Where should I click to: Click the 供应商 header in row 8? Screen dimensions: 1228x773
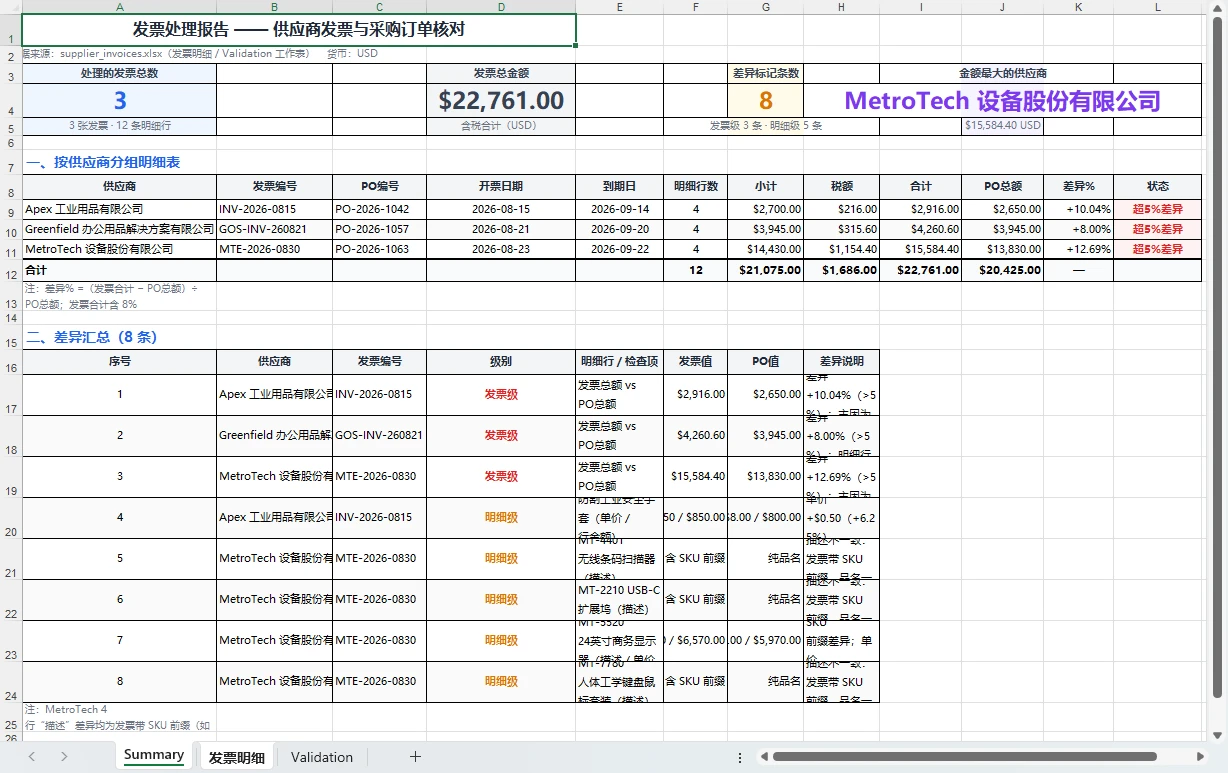coord(119,187)
